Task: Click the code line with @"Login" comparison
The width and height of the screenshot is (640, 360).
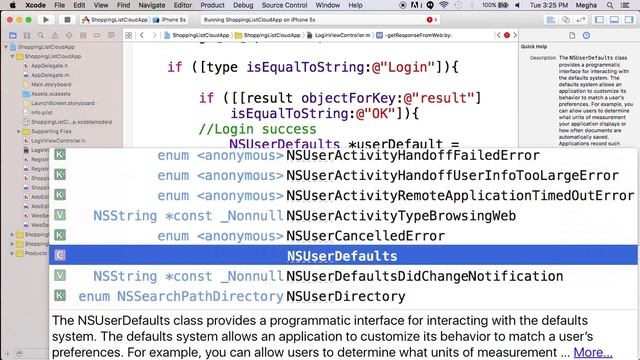Action: 313,67
